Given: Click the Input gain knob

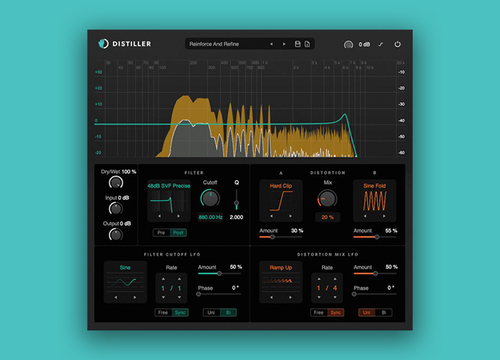Looking at the screenshot, I should [116, 208].
